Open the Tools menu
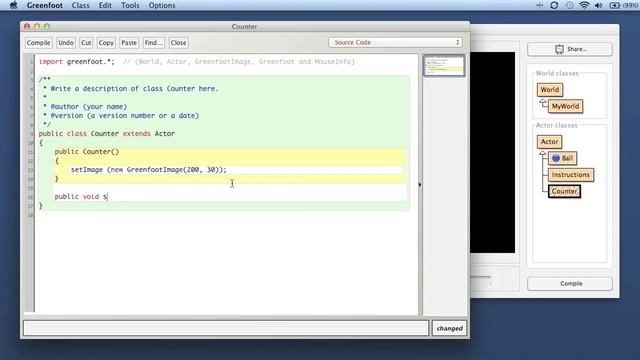Viewport: 640px width, 360px height. [x=130, y=5]
